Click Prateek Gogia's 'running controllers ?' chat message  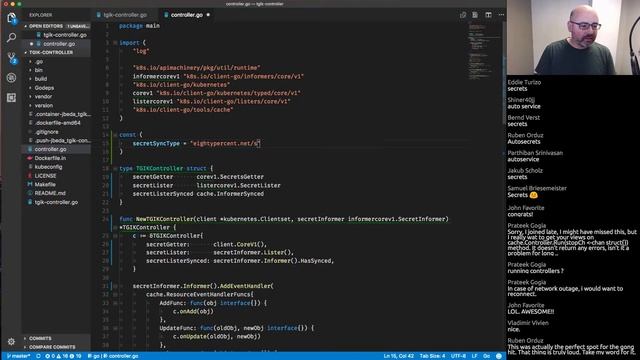click(535, 271)
